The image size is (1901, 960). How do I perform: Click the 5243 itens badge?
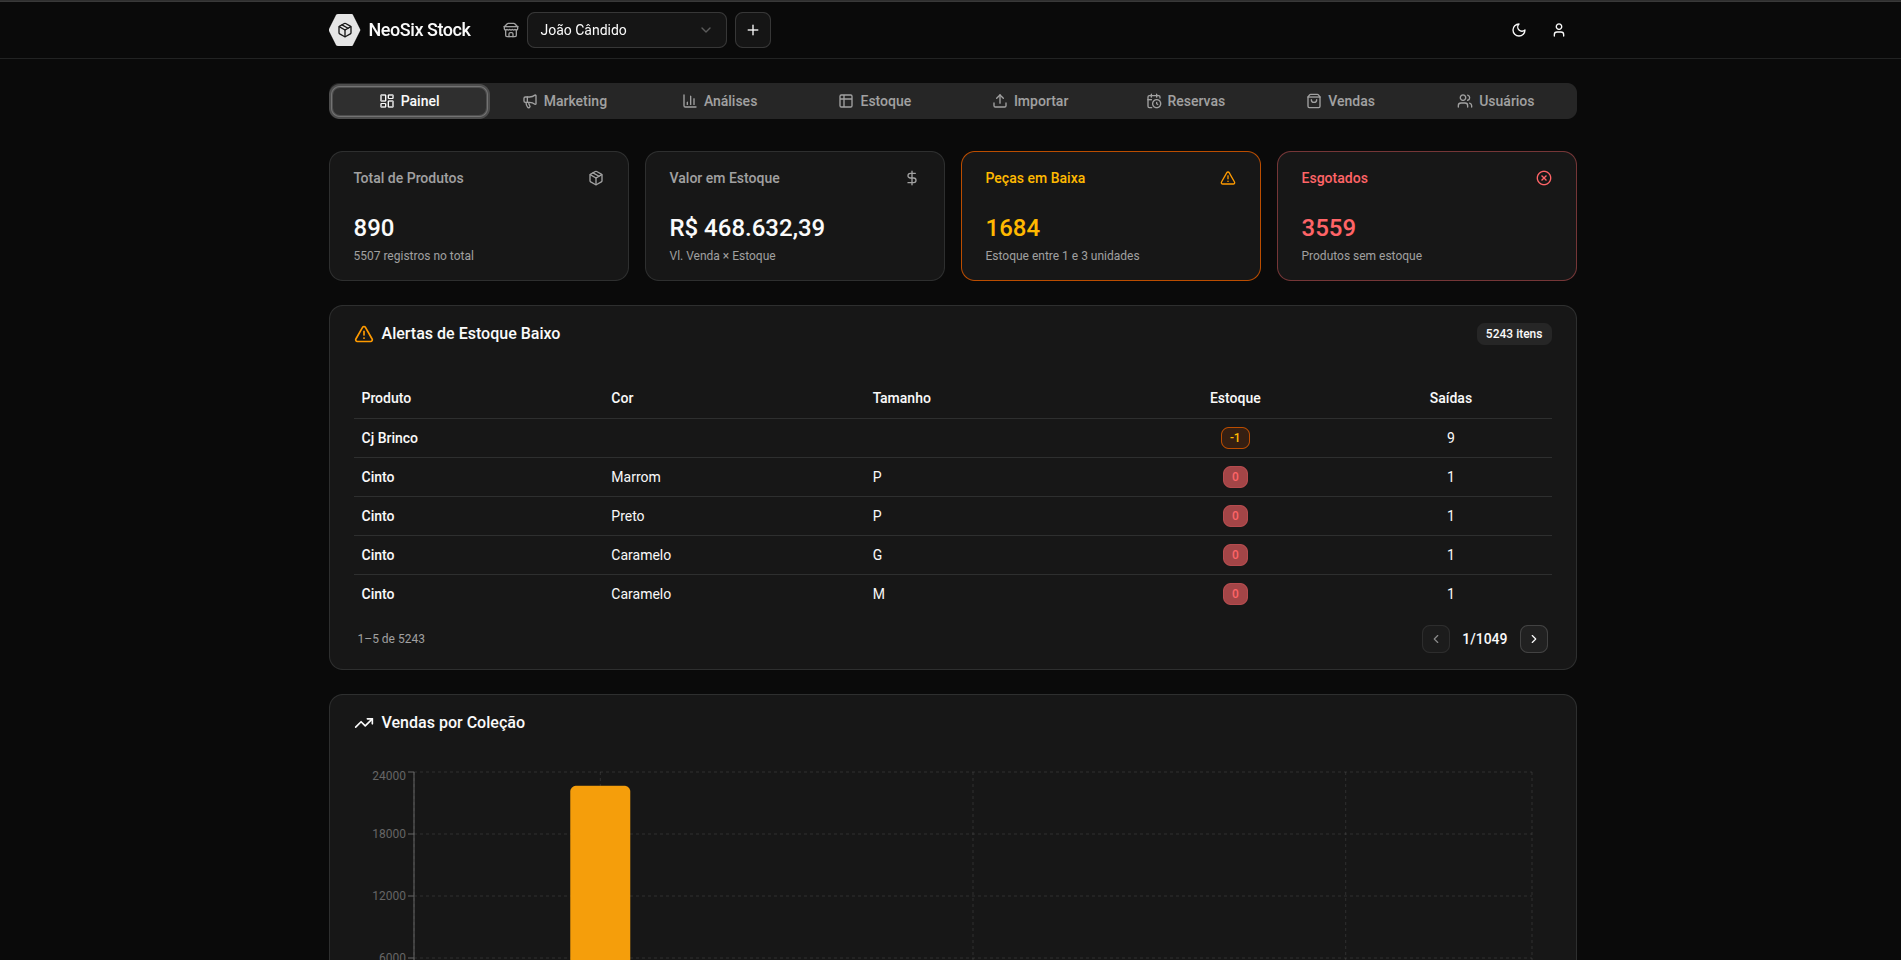1514,334
